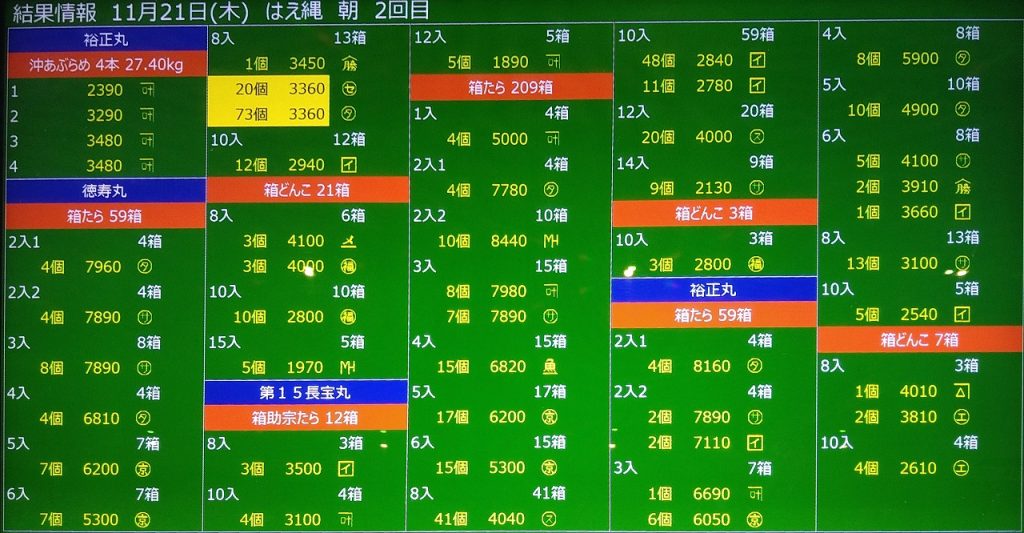Viewport: 1024px width, 533px height.
Task: Open the 第15長宝丸 vessel header
Action: coord(306,392)
